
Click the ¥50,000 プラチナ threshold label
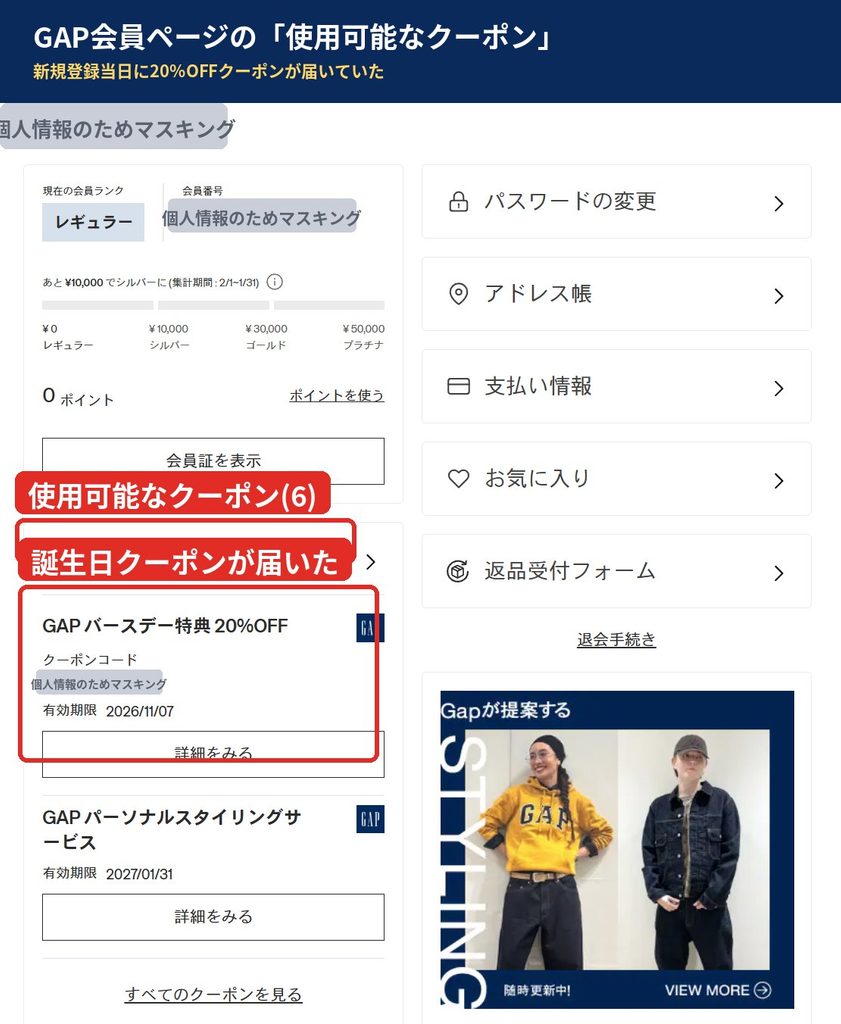click(364, 336)
